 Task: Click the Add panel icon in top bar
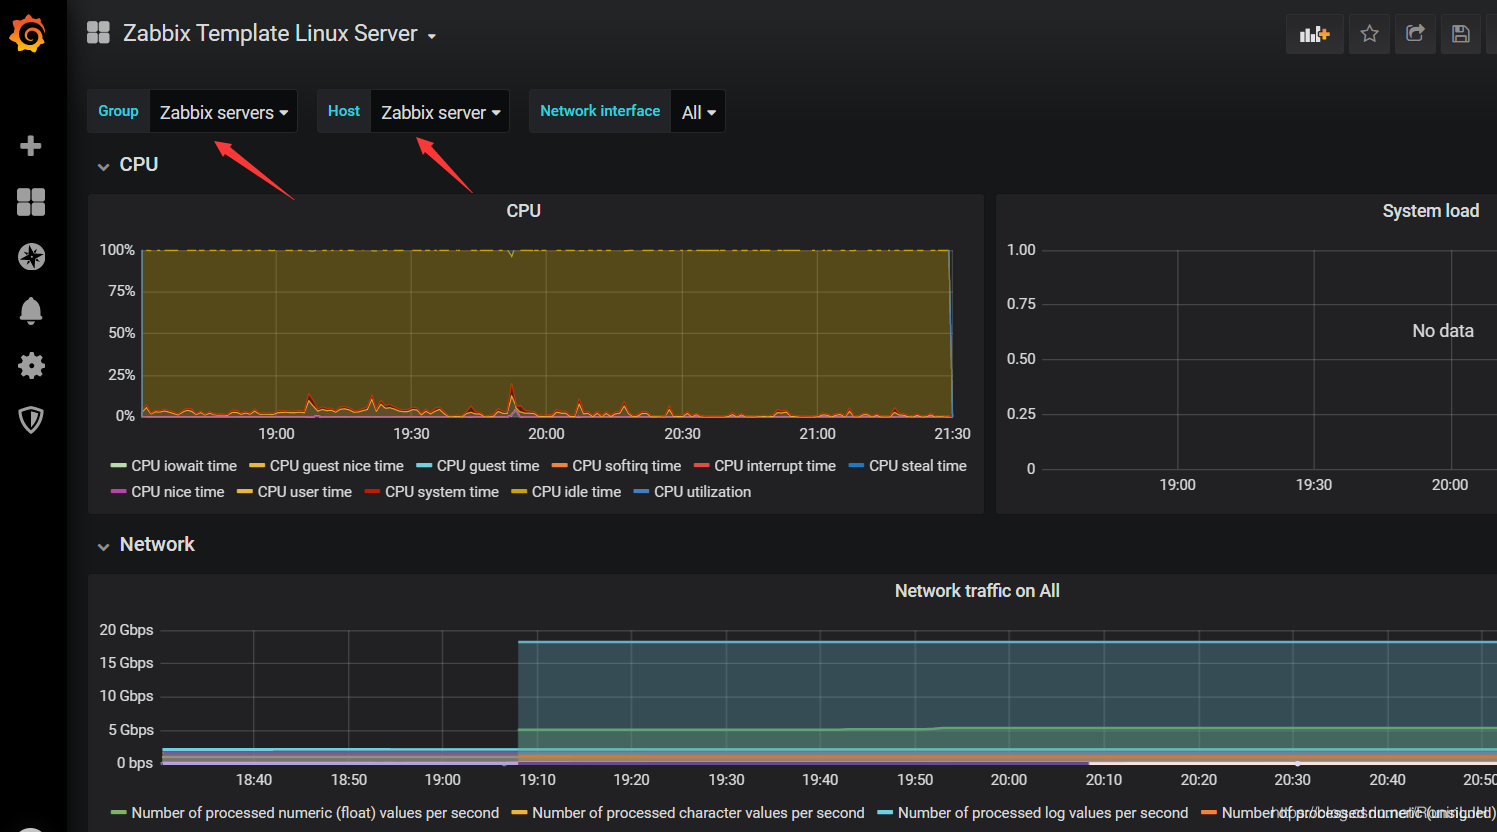click(x=1314, y=34)
